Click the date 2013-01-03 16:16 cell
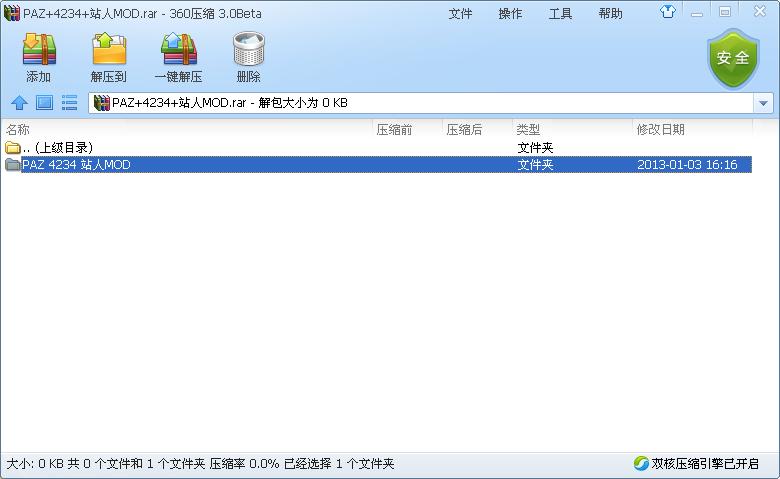780x479 pixels. click(x=687, y=165)
